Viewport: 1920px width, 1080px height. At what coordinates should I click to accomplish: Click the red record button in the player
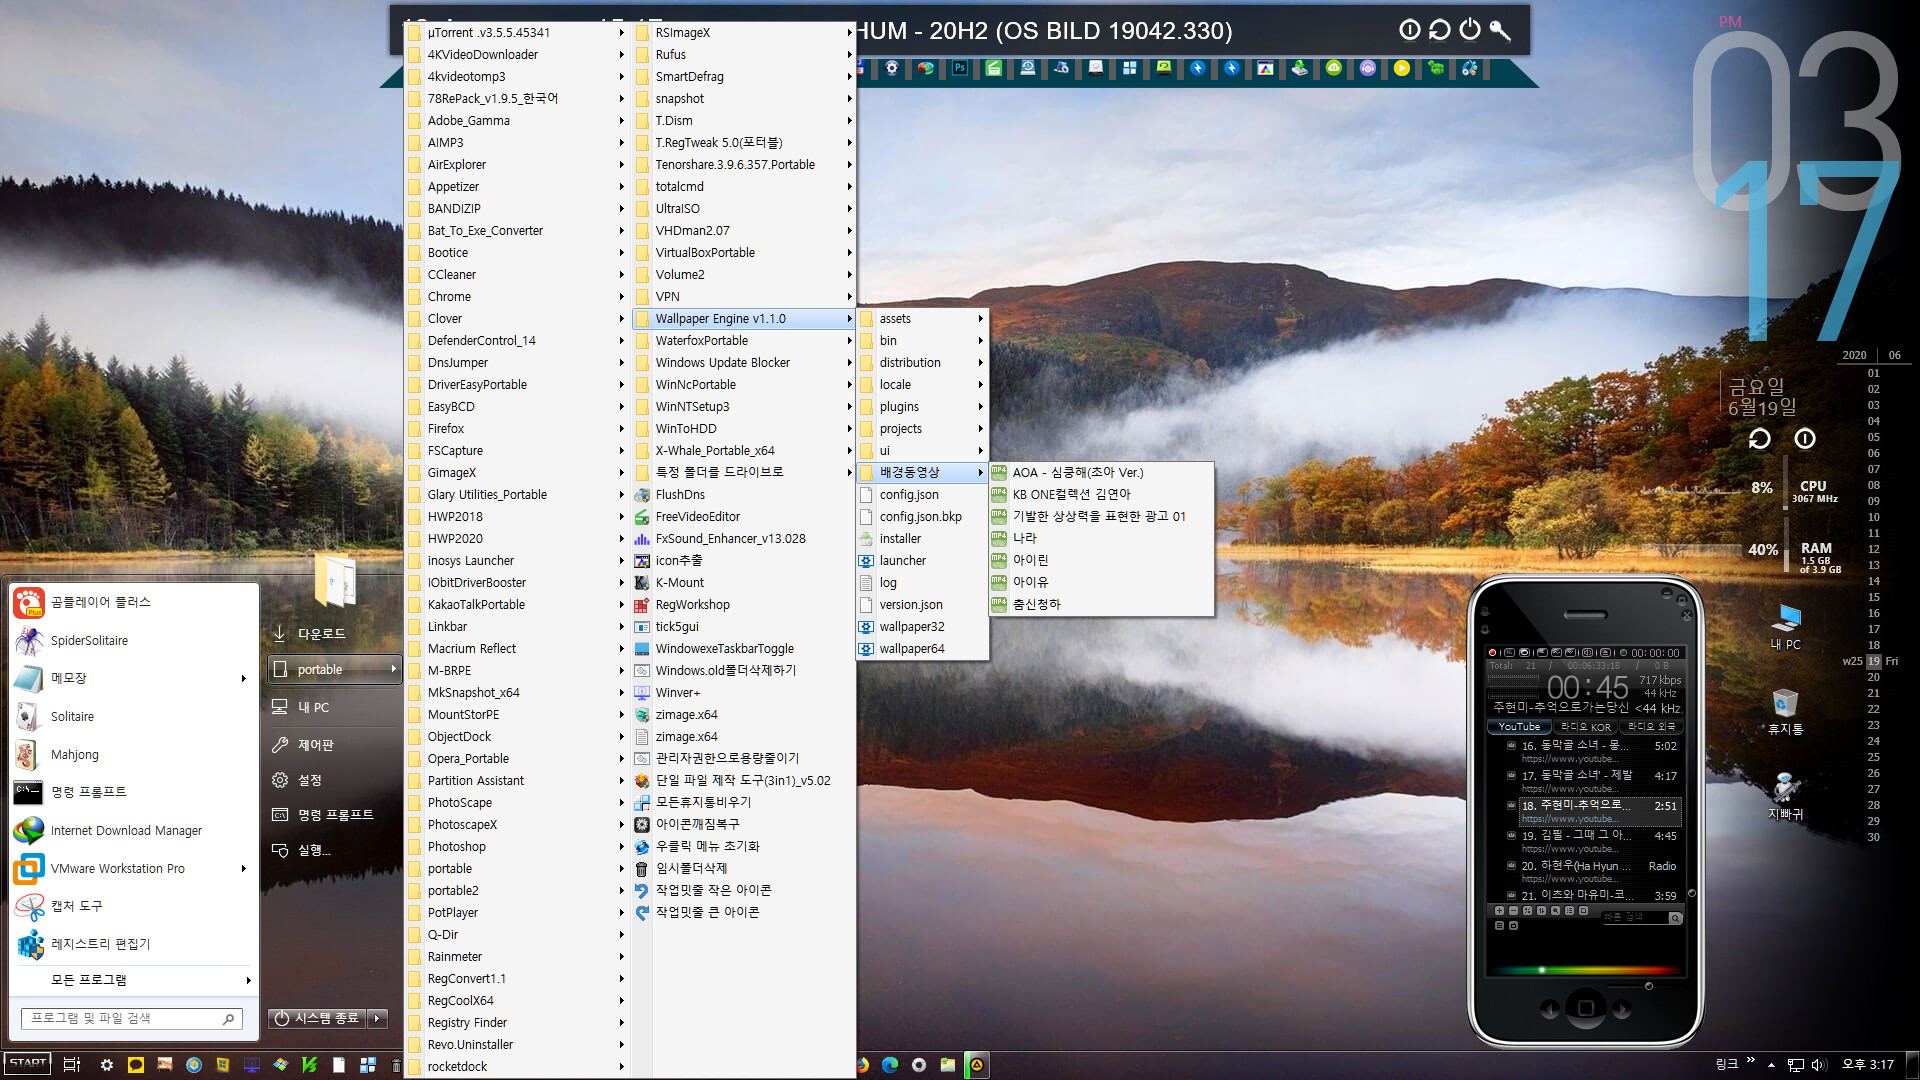click(1492, 653)
